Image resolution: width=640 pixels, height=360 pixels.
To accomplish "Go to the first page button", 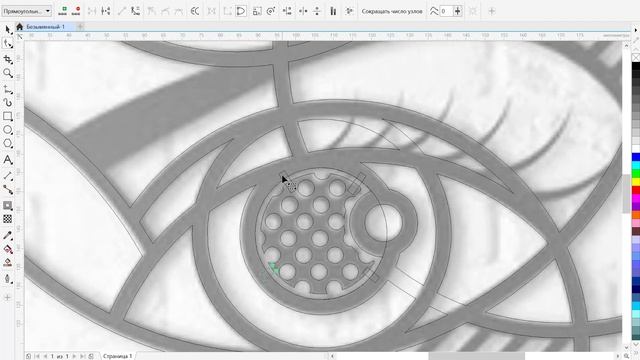I will tap(37, 356).
